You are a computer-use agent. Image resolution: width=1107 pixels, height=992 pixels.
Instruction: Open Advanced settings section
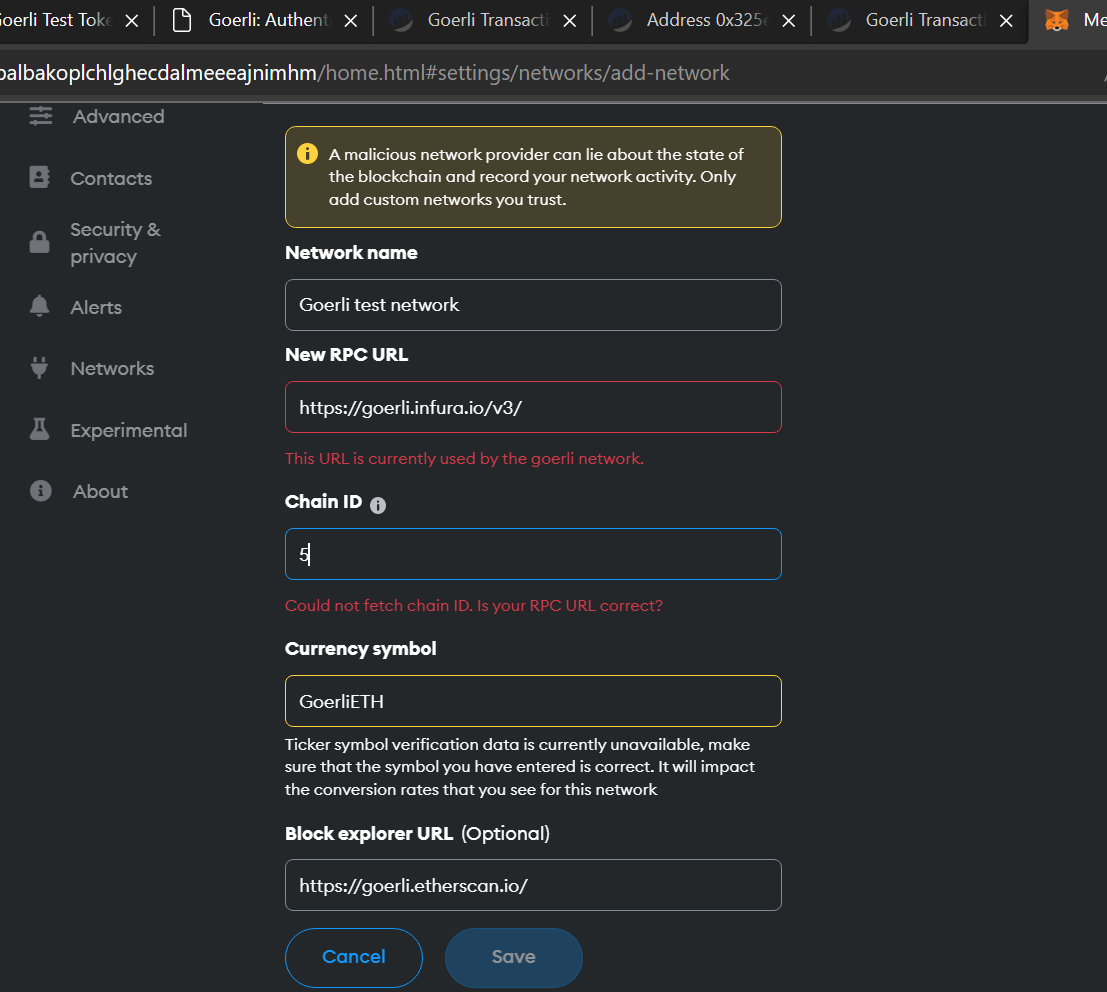tap(119, 116)
